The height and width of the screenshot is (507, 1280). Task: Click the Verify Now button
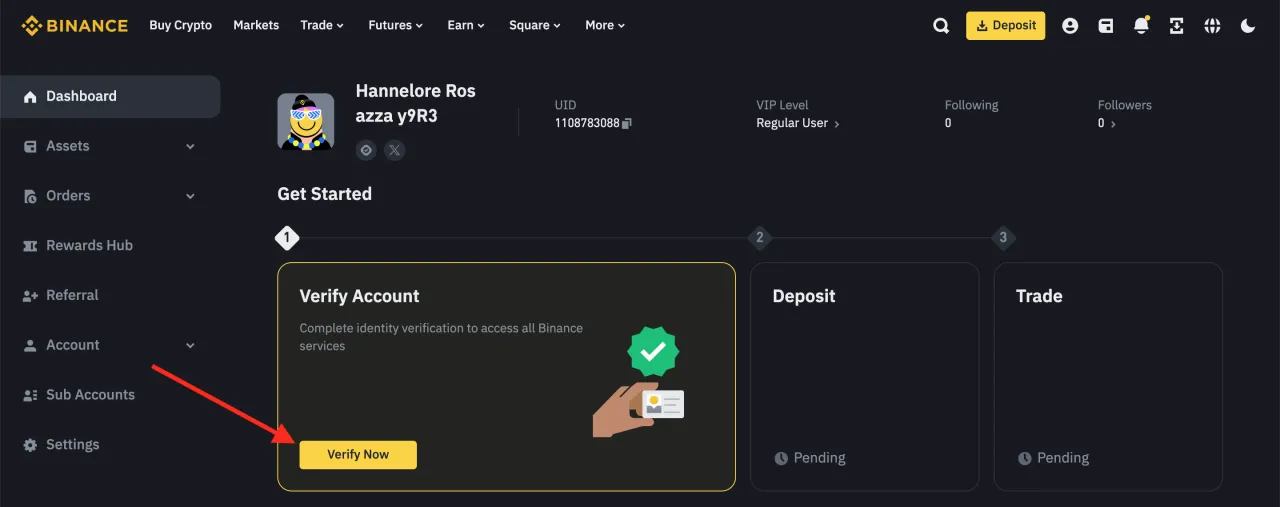pos(358,454)
